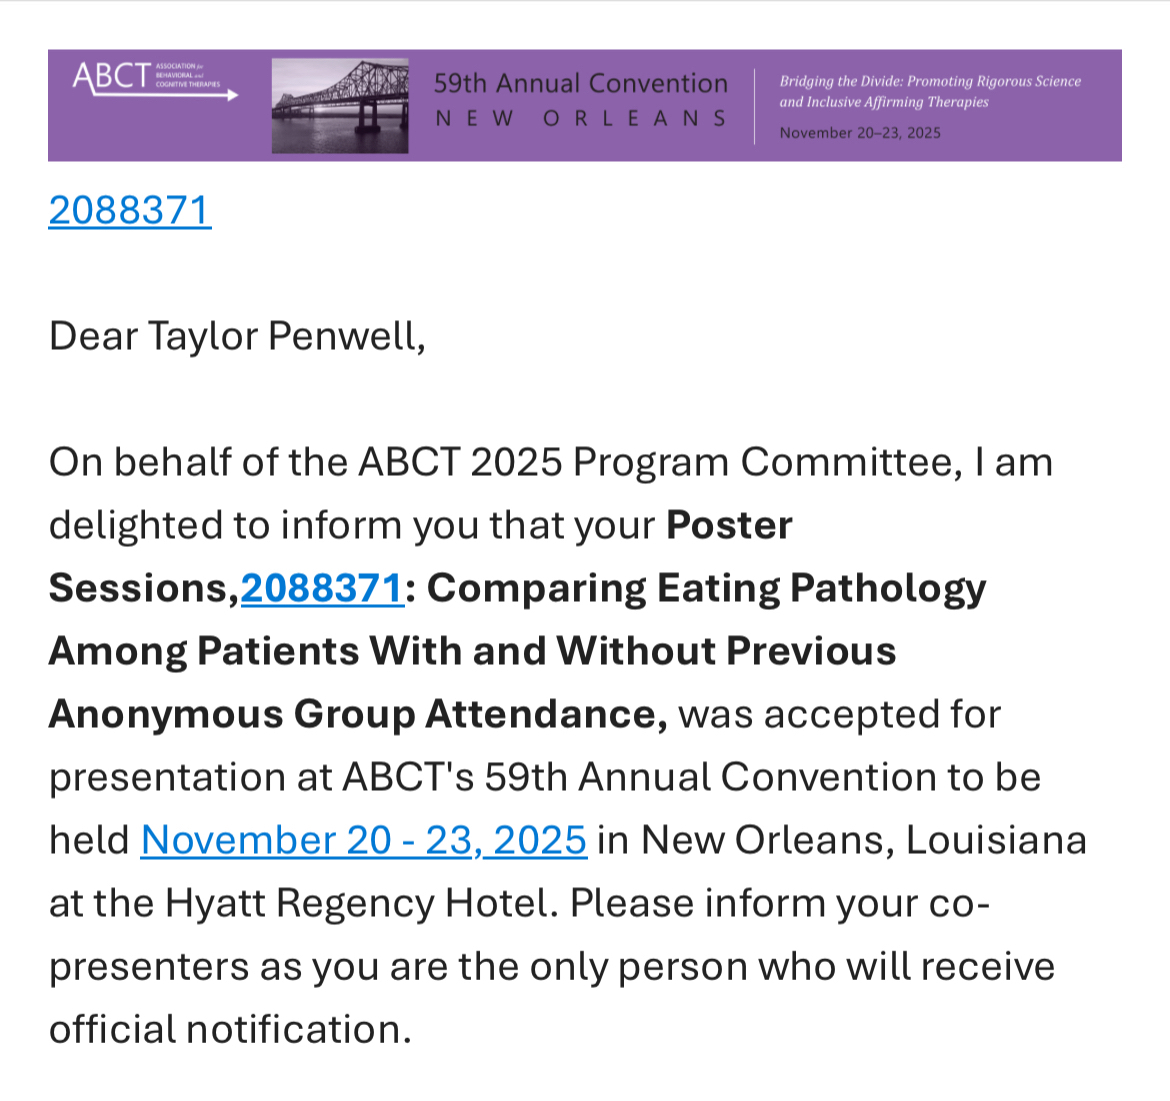Click the November 20 - 23, 2025 date link
The image size is (1170, 1101).
[363, 840]
